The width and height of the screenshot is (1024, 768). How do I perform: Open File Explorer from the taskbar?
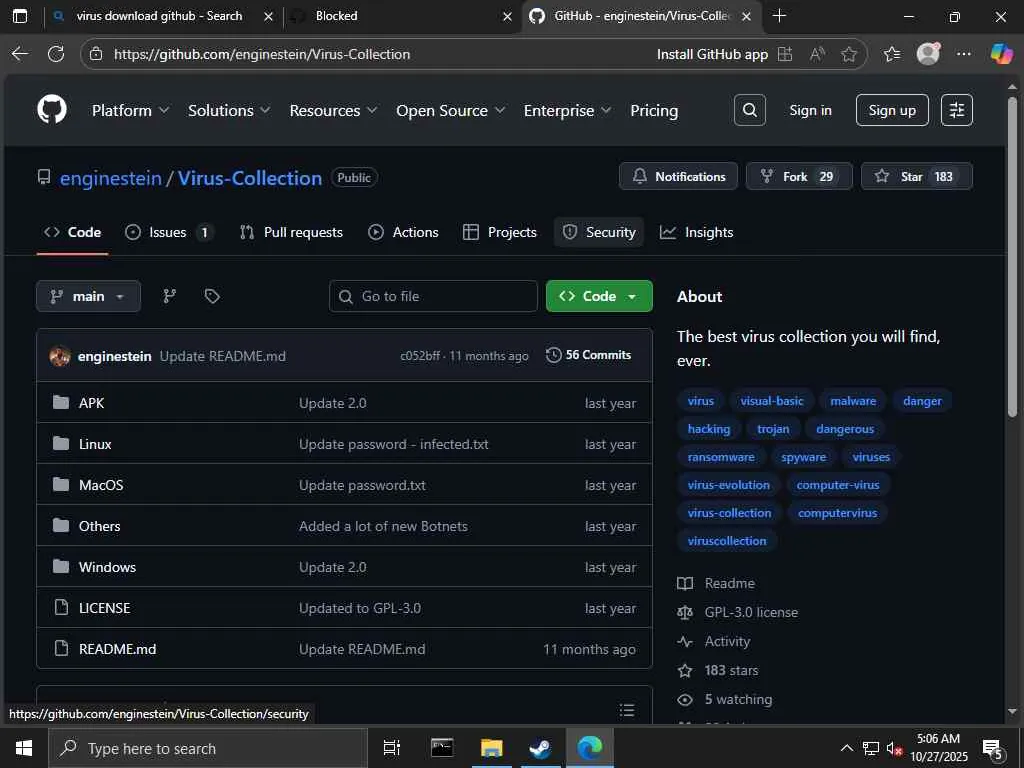(491, 748)
